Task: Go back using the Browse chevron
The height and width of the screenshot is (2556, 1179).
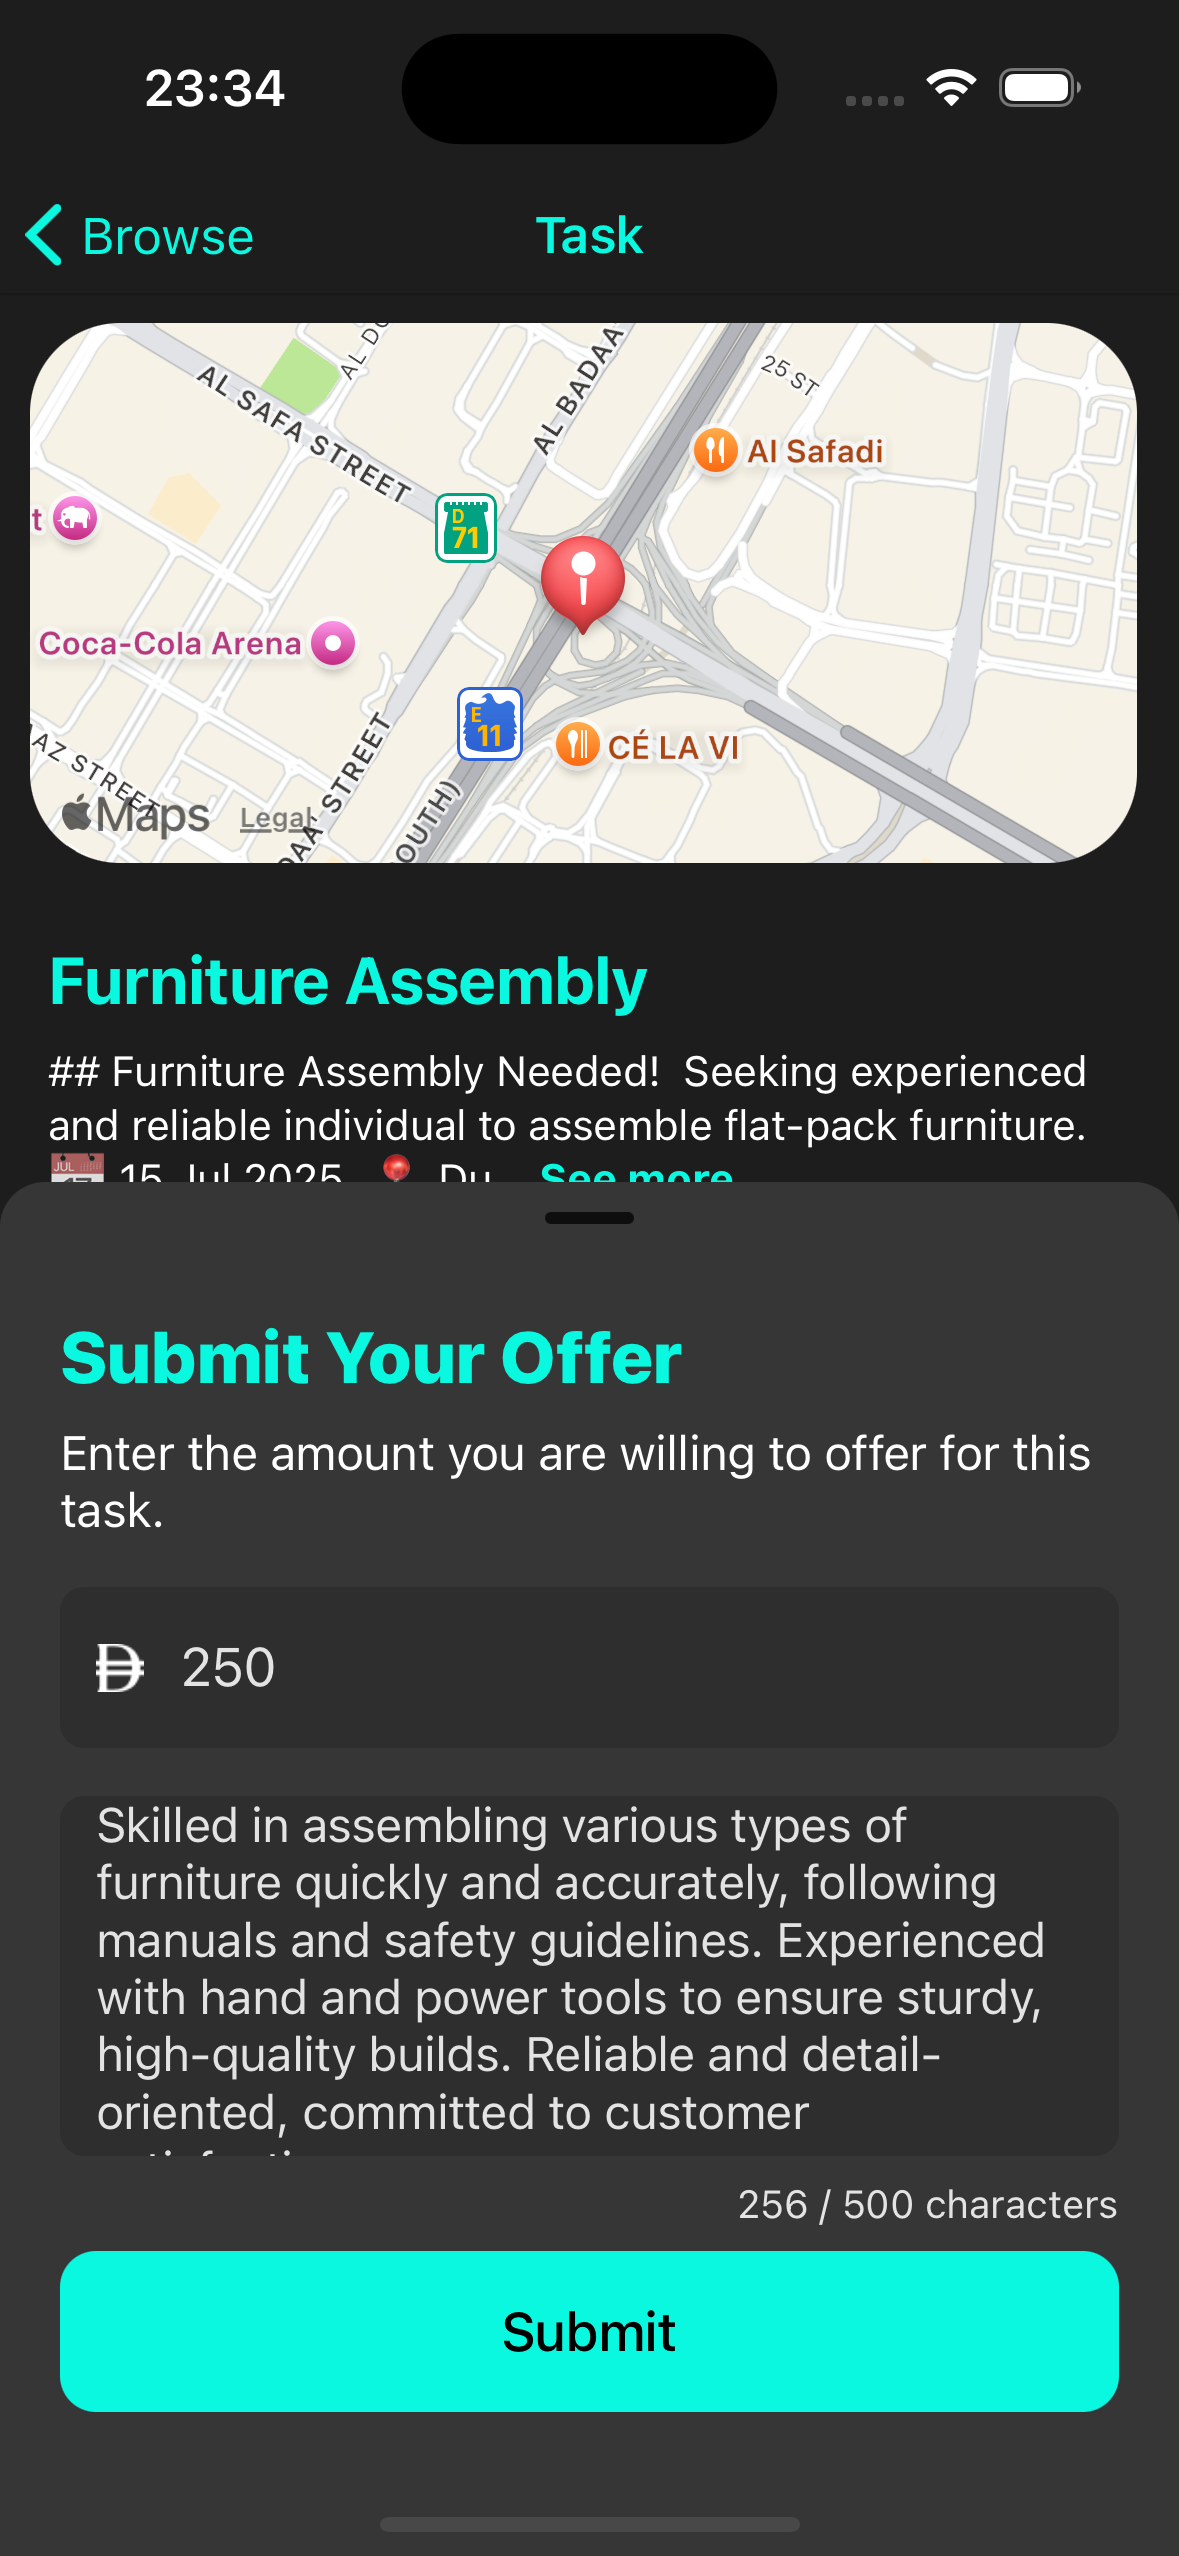Action: pyautogui.click(x=45, y=236)
